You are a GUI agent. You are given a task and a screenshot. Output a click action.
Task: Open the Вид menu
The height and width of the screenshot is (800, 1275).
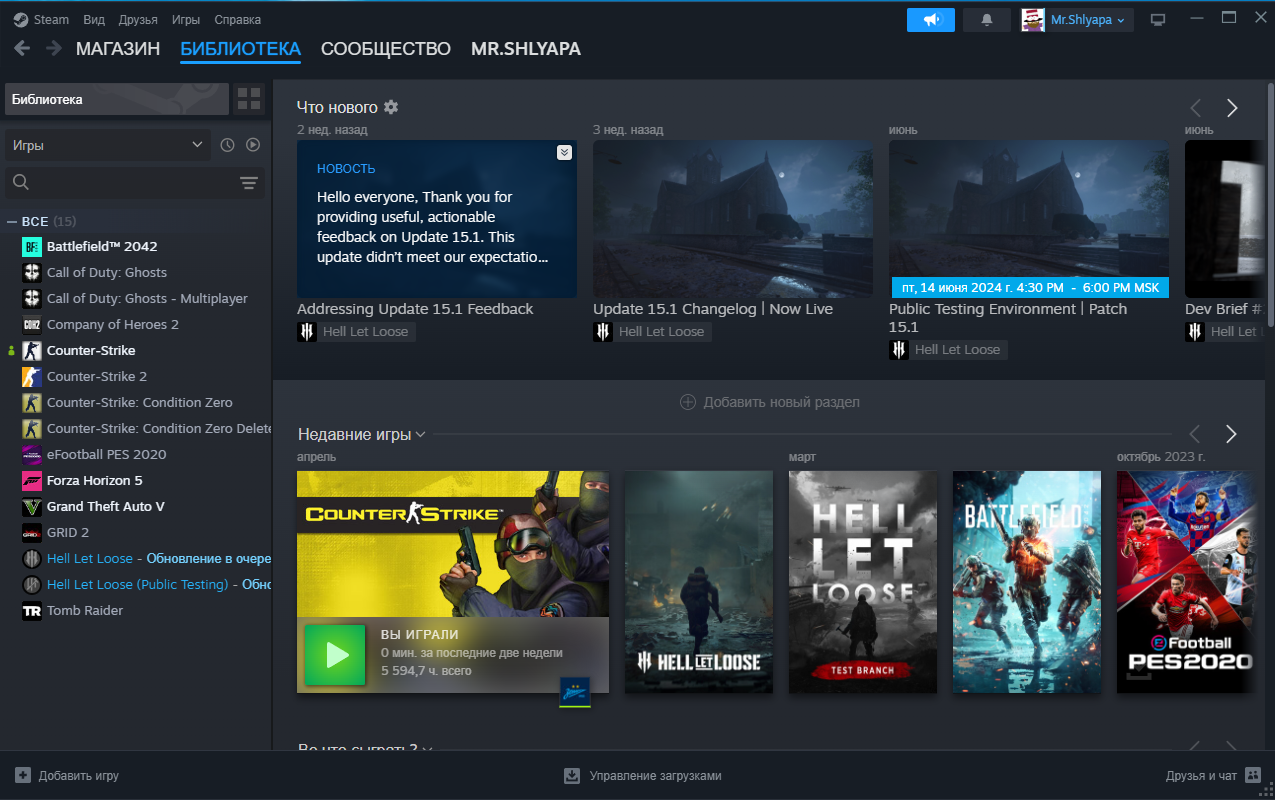(x=94, y=20)
